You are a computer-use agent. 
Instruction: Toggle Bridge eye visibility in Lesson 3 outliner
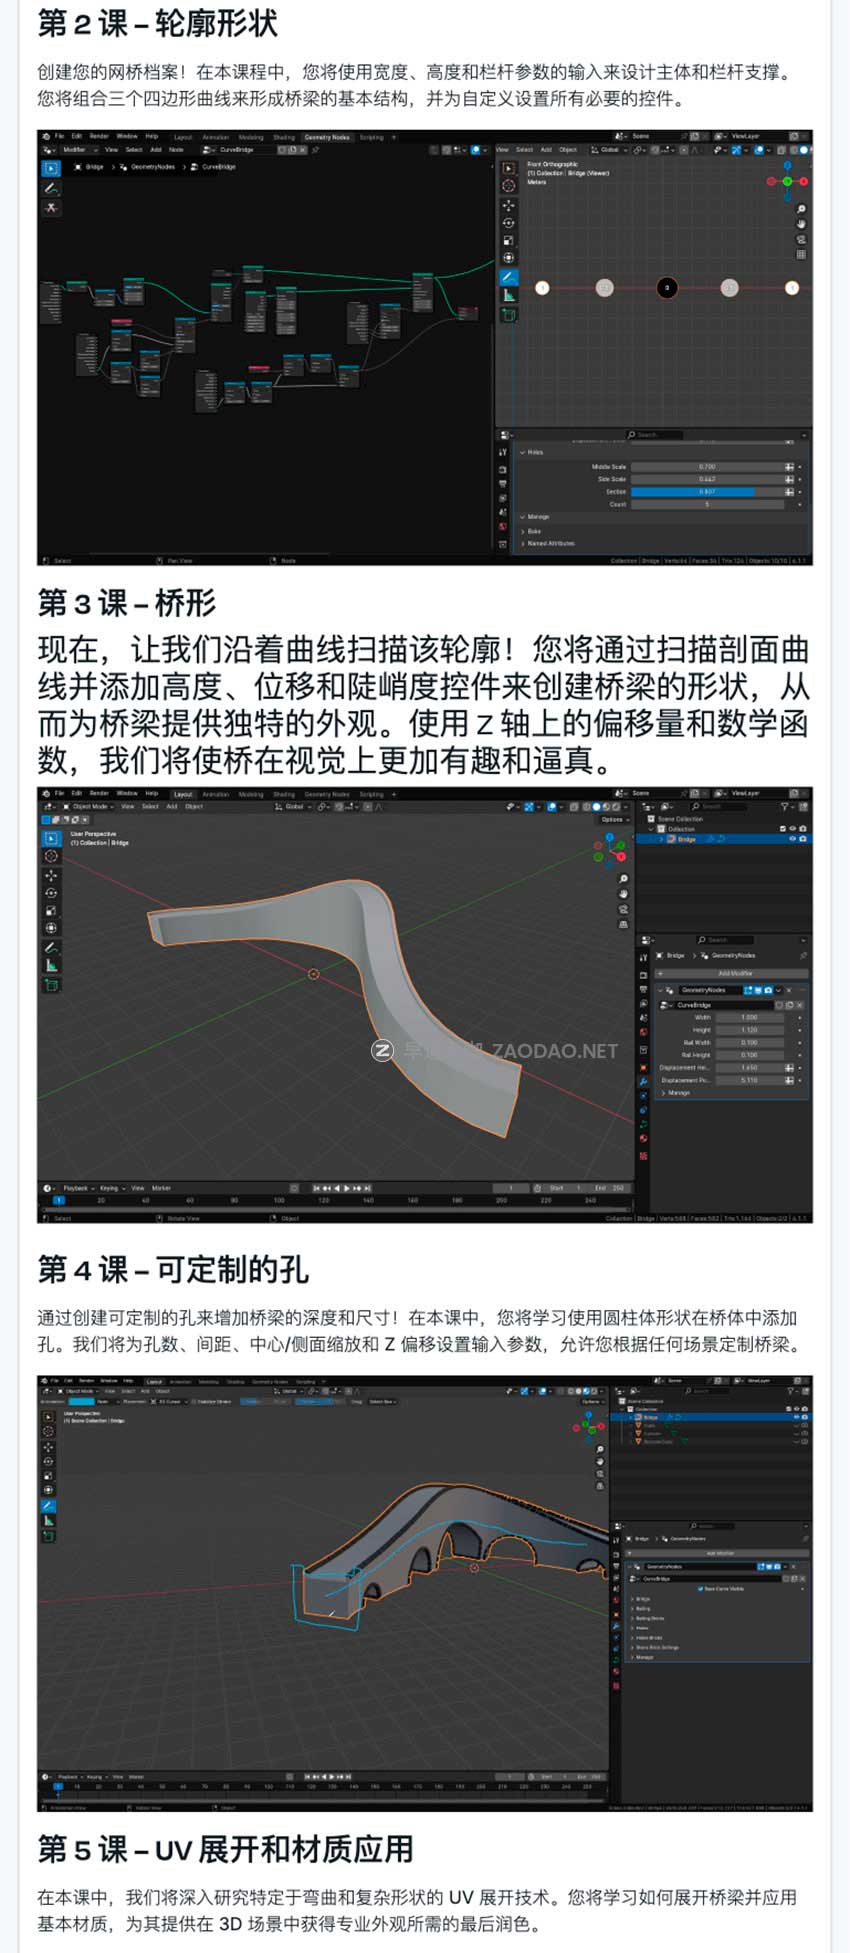792,839
